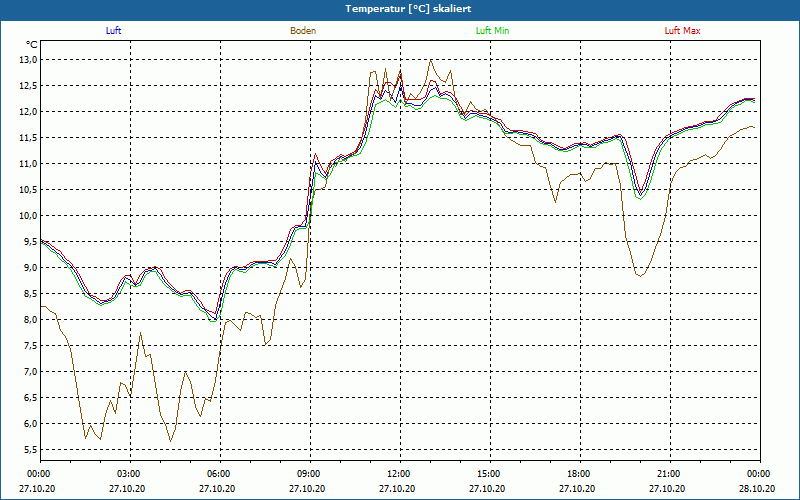Click the 9,0 y-axis value
The width and height of the screenshot is (800, 500).
click(31, 268)
